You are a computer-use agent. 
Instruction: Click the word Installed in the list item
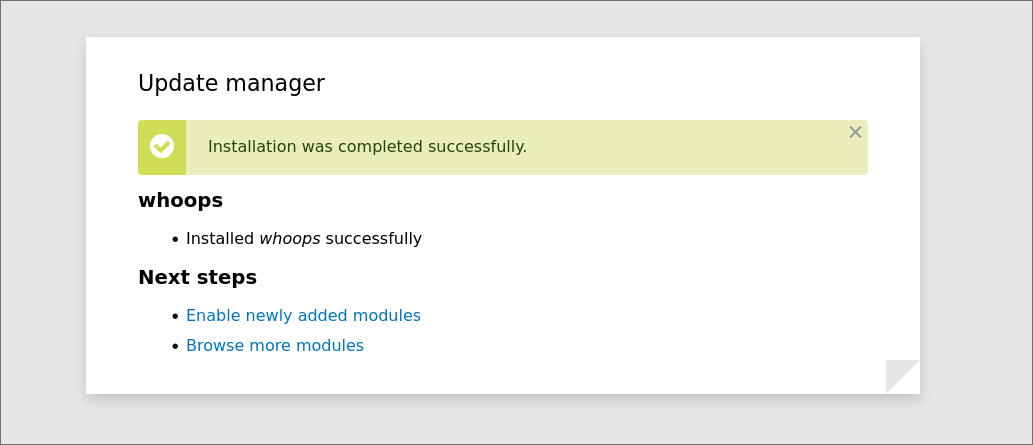[x=220, y=239]
